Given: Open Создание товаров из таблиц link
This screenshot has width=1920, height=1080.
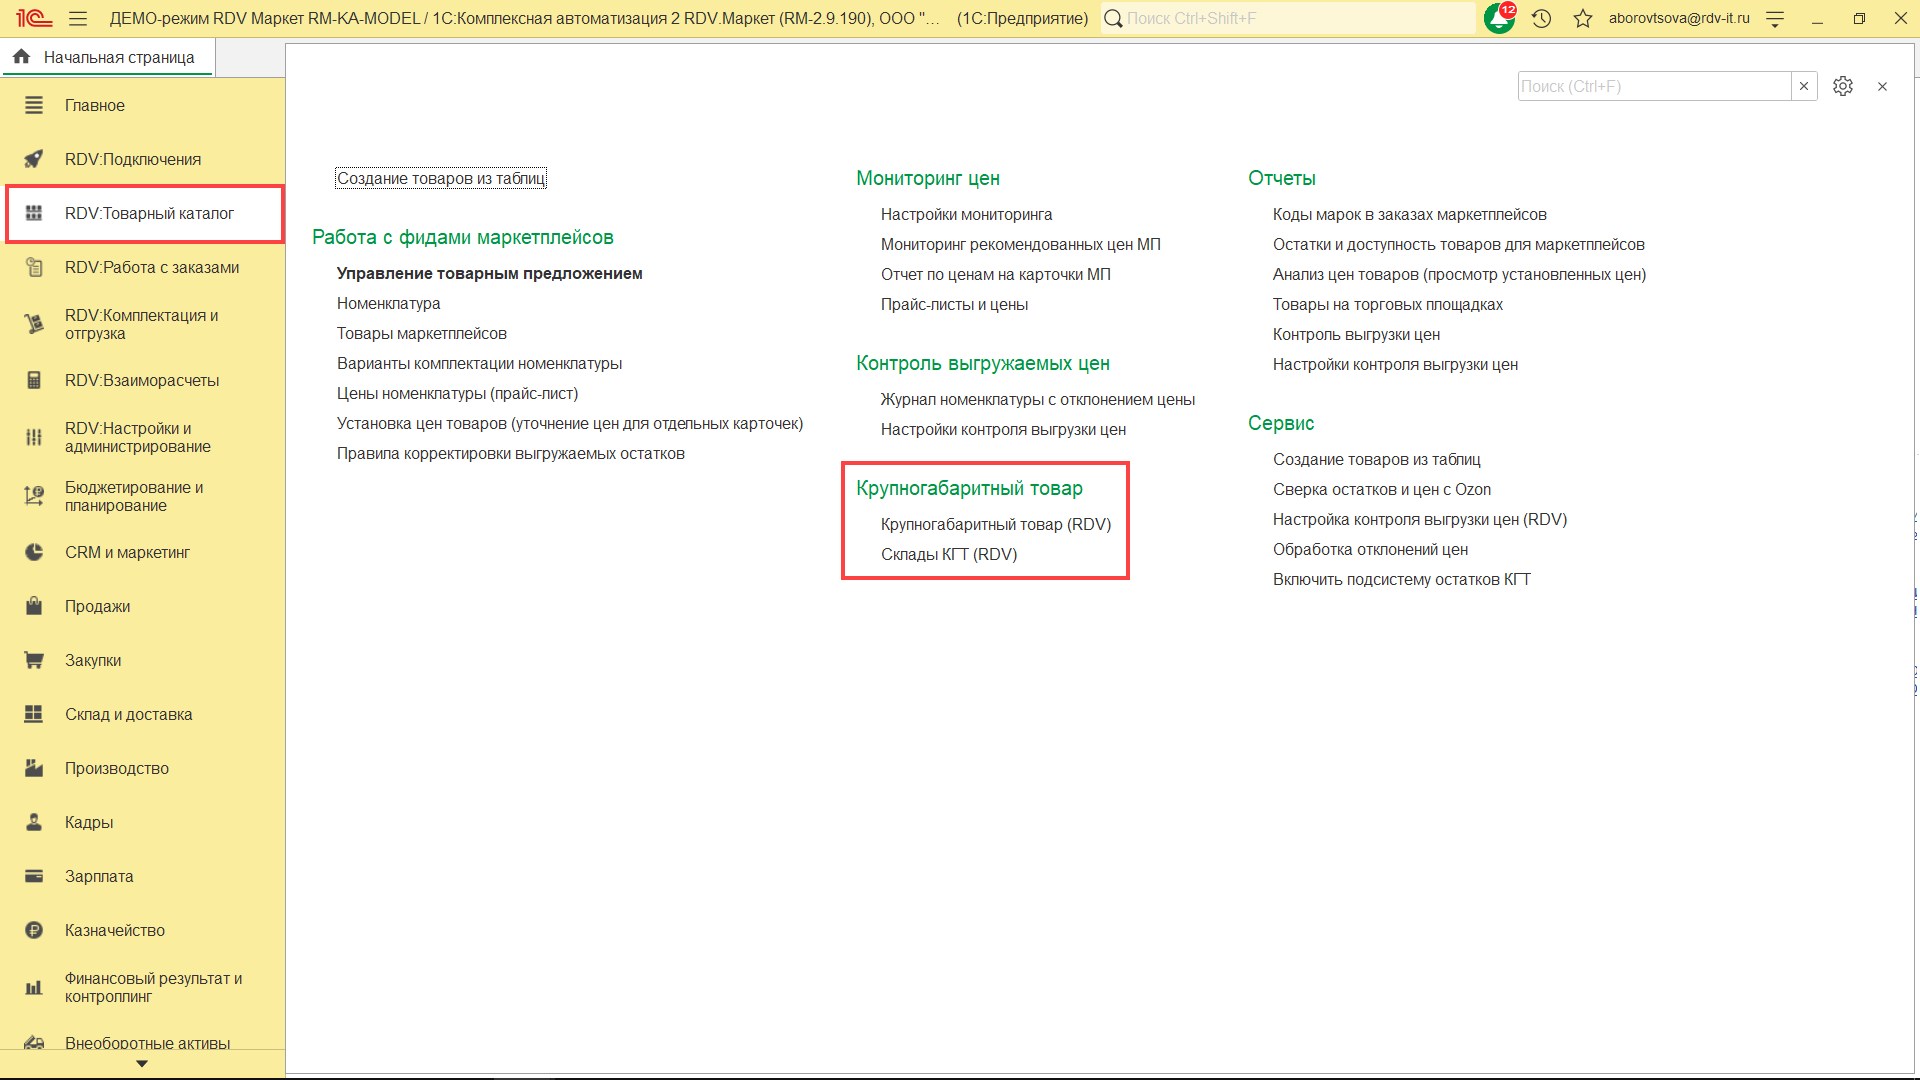Looking at the screenshot, I should tap(440, 178).
